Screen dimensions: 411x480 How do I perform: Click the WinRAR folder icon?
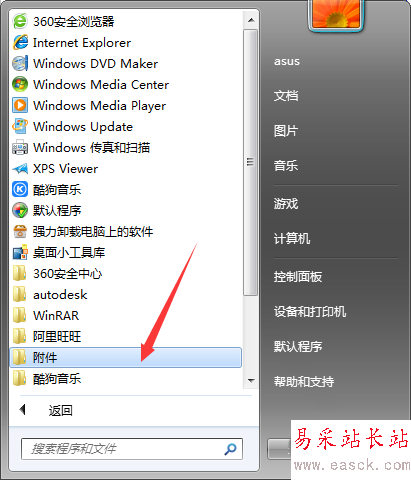coord(19,316)
